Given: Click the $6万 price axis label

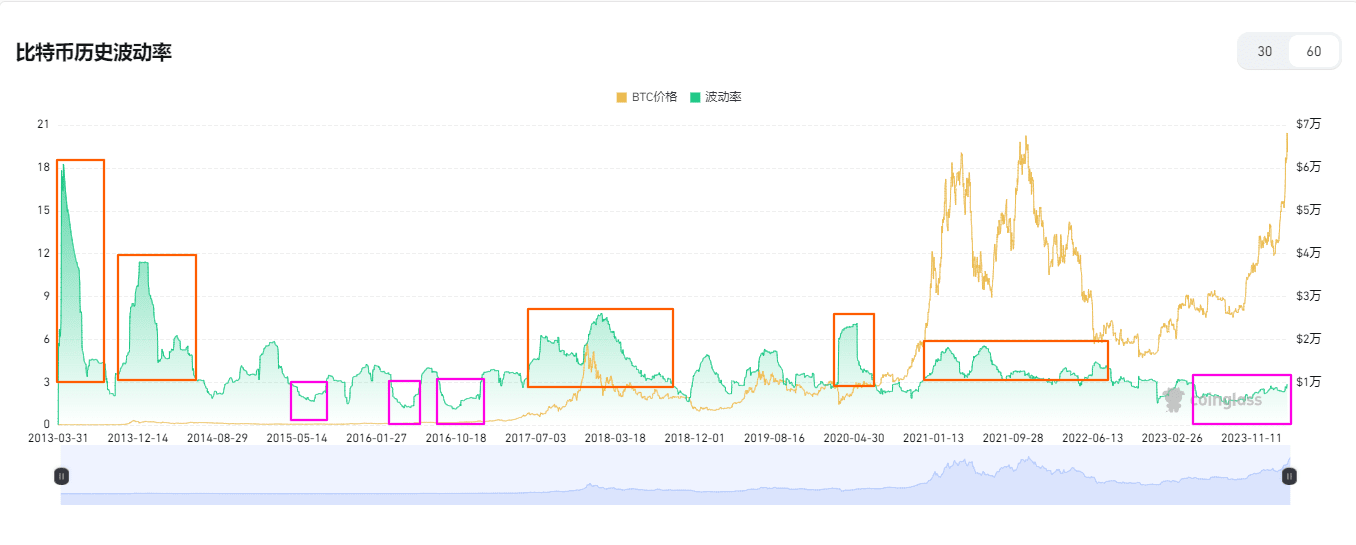Looking at the screenshot, I should (x=1308, y=167).
